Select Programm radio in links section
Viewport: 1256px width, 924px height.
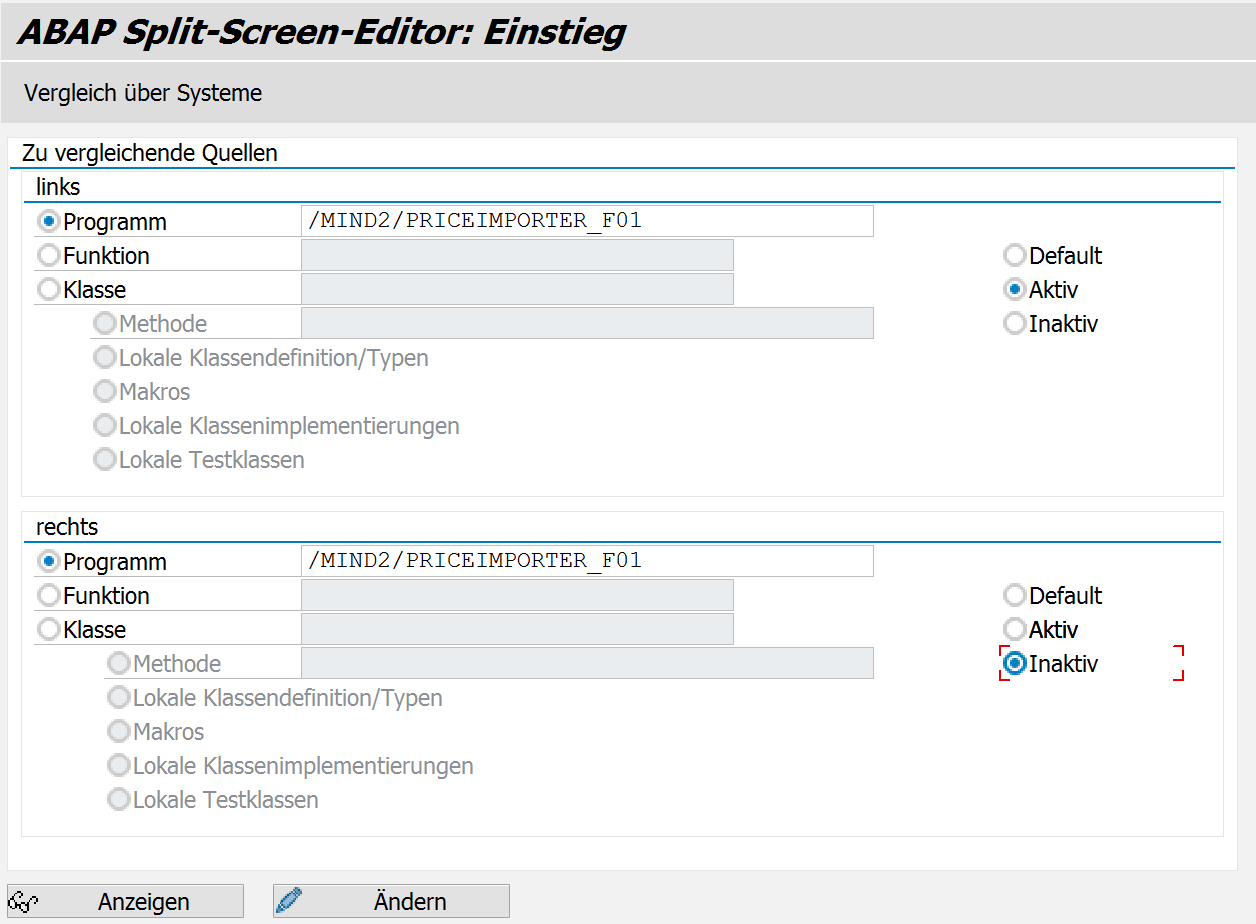pyautogui.click(x=49, y=221)
